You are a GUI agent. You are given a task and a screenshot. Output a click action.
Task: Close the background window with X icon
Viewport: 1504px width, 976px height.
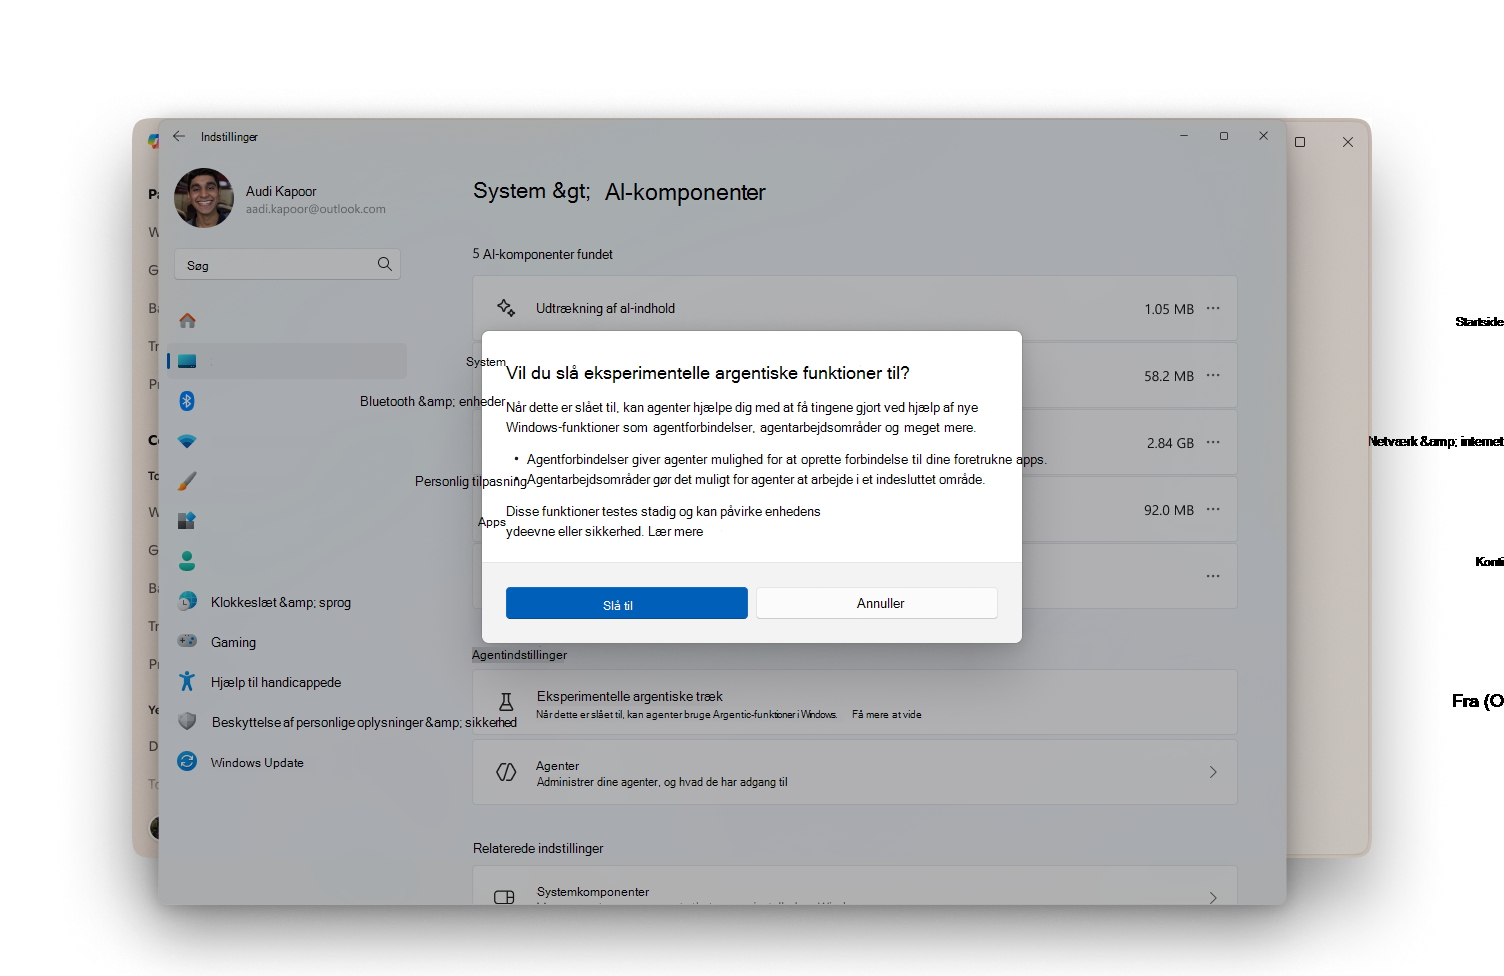click(1348, 142)
